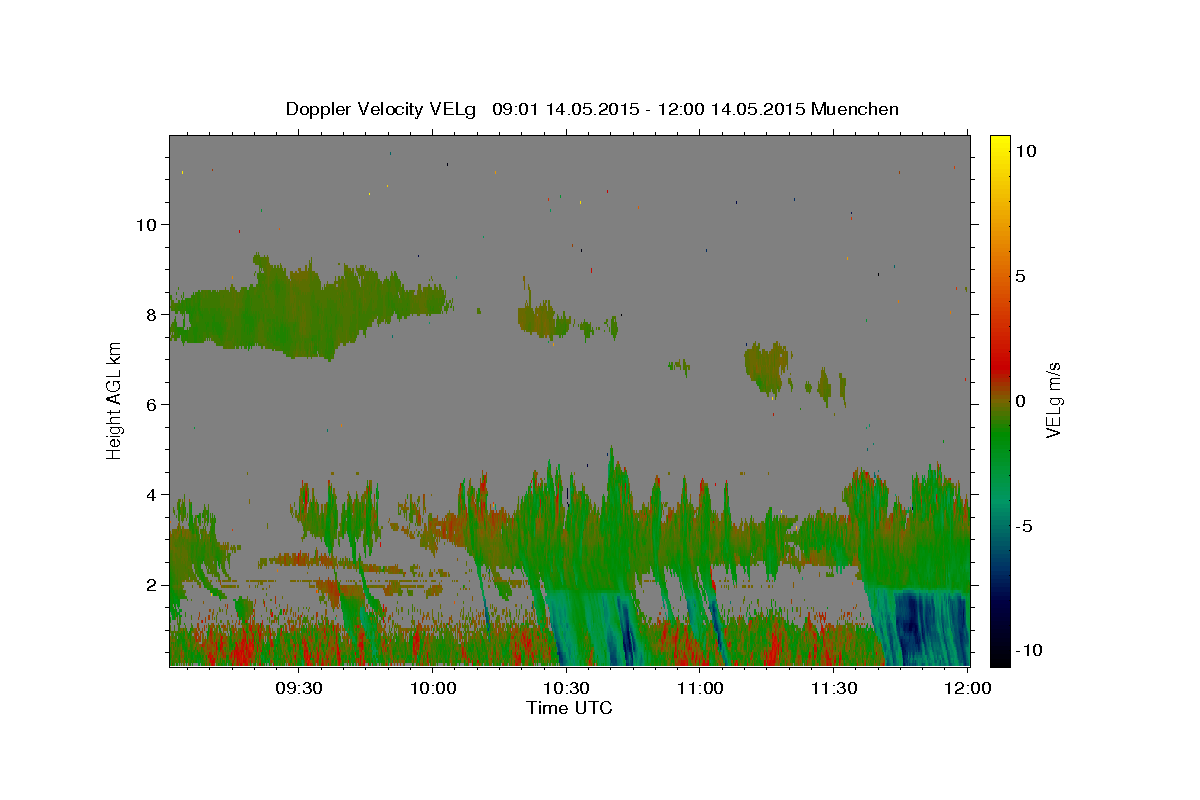1200x800 pixels.
Task: Click the colorbar tick label -5
Action: point(1024,526)
